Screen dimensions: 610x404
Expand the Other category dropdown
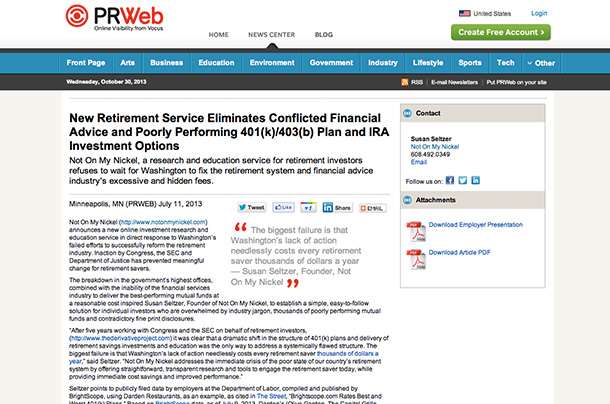(540, 62)
